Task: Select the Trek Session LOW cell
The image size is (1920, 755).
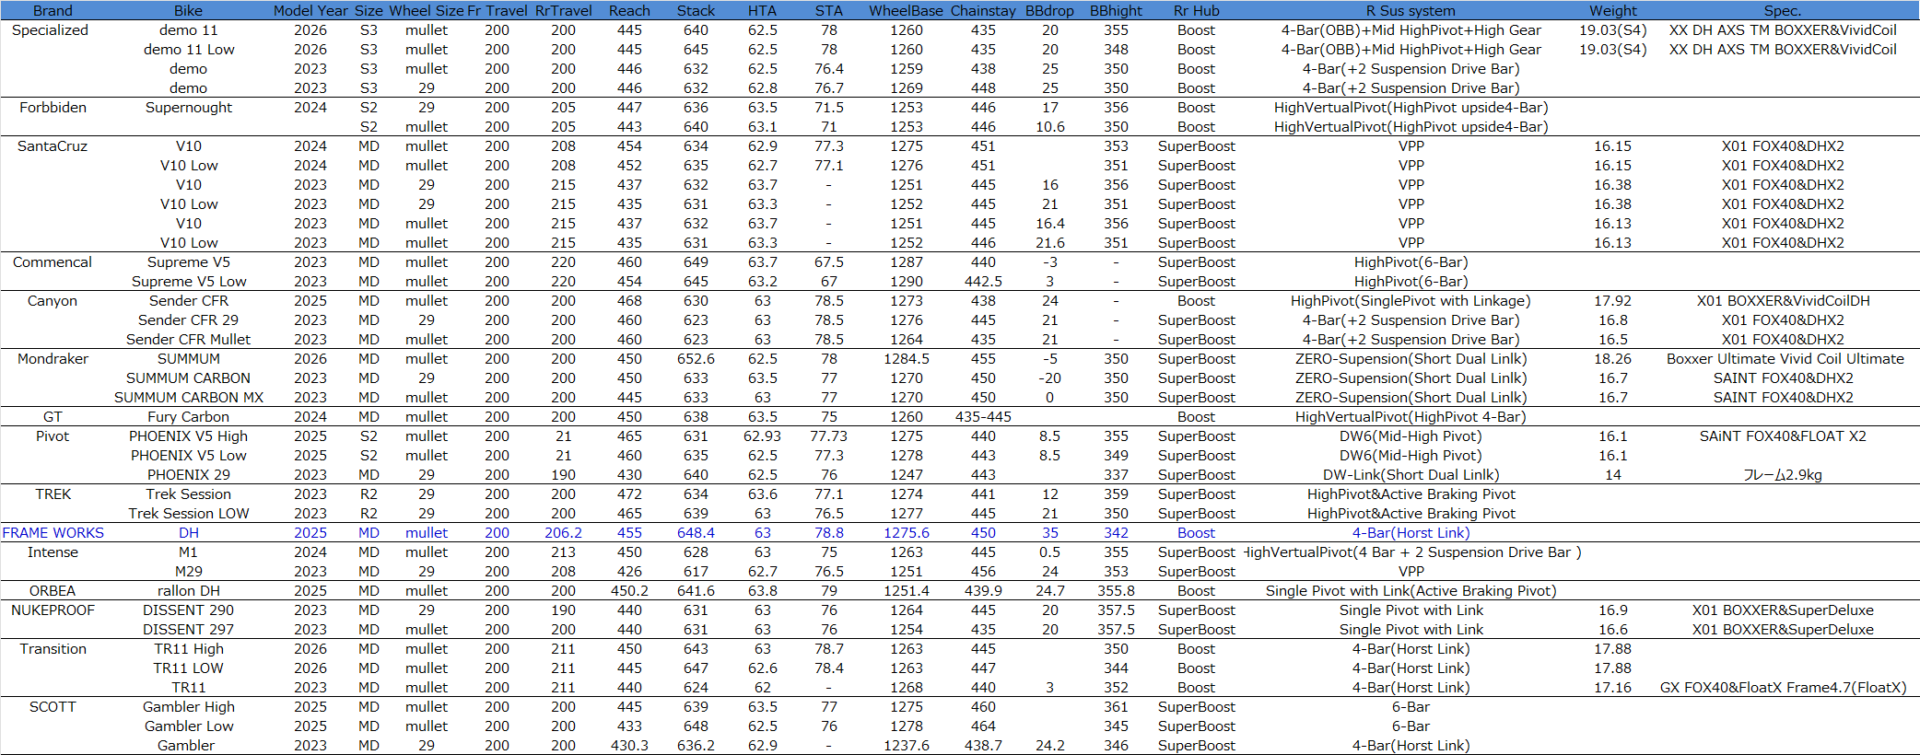Action: pyautogui.click(x=188, y=513)
